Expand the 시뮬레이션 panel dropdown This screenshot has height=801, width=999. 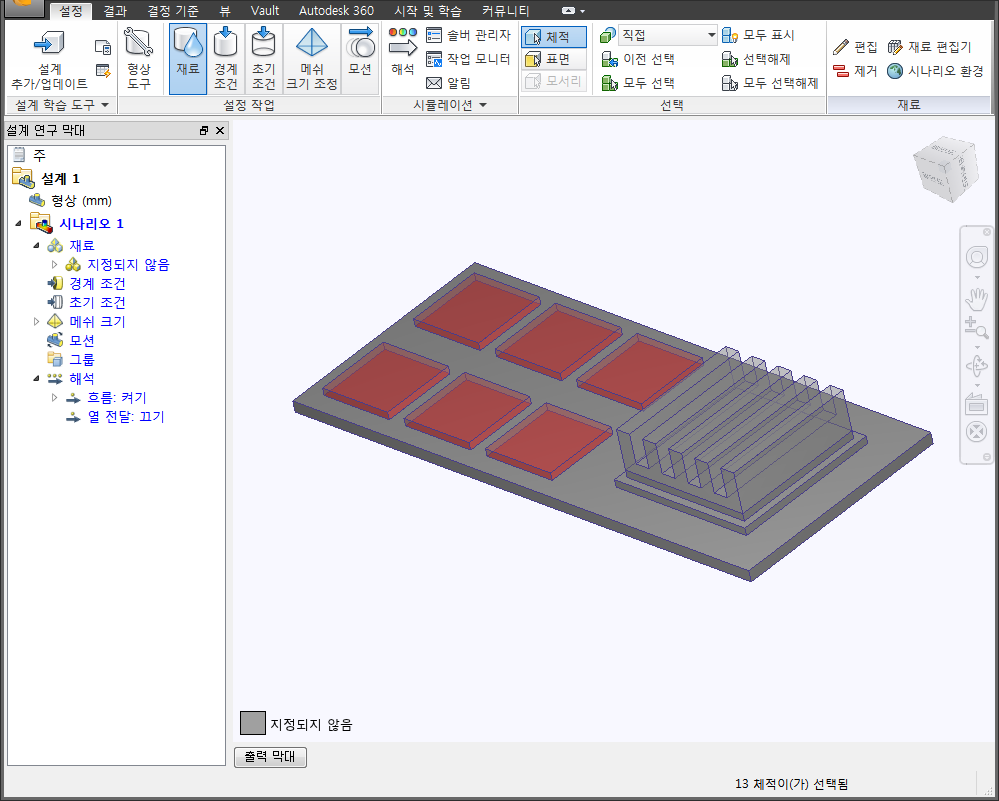pyautogui.click(x=482, y=105)
